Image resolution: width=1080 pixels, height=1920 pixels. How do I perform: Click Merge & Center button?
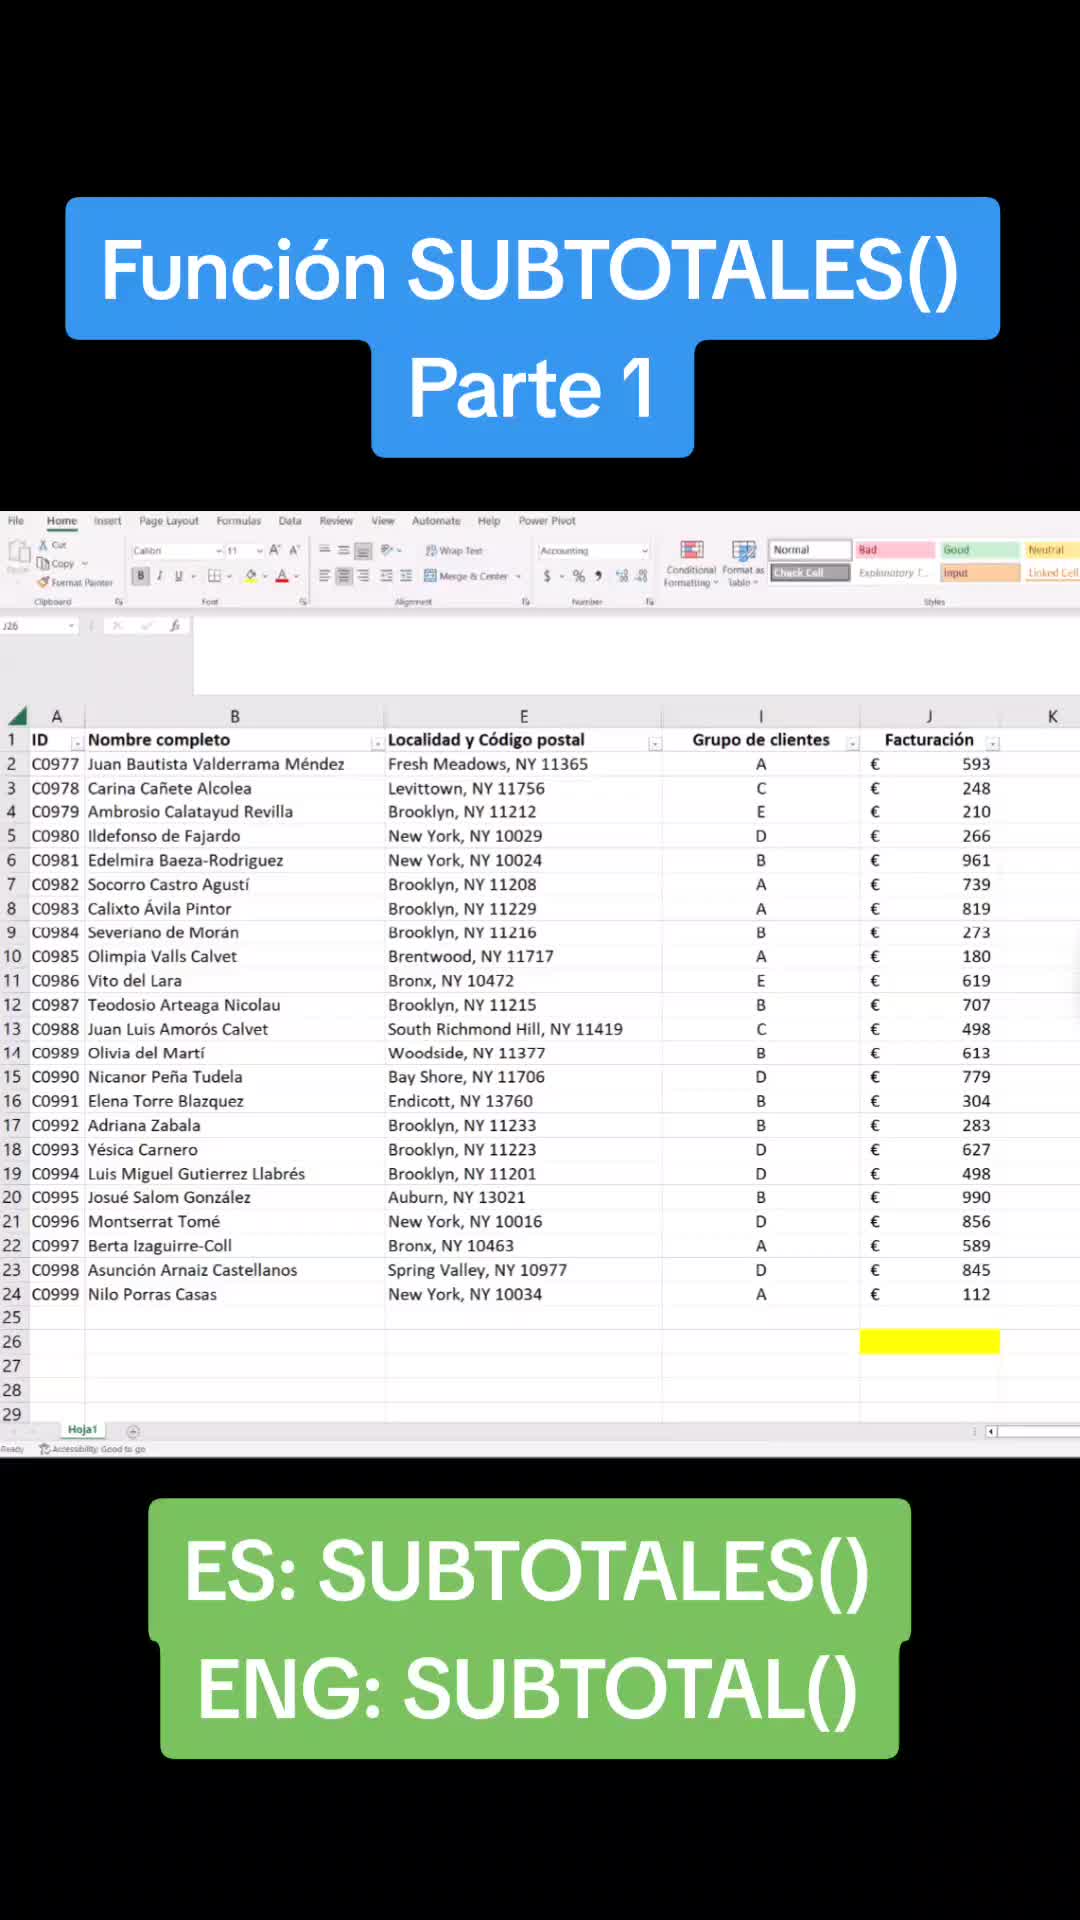tap(466, 576)
